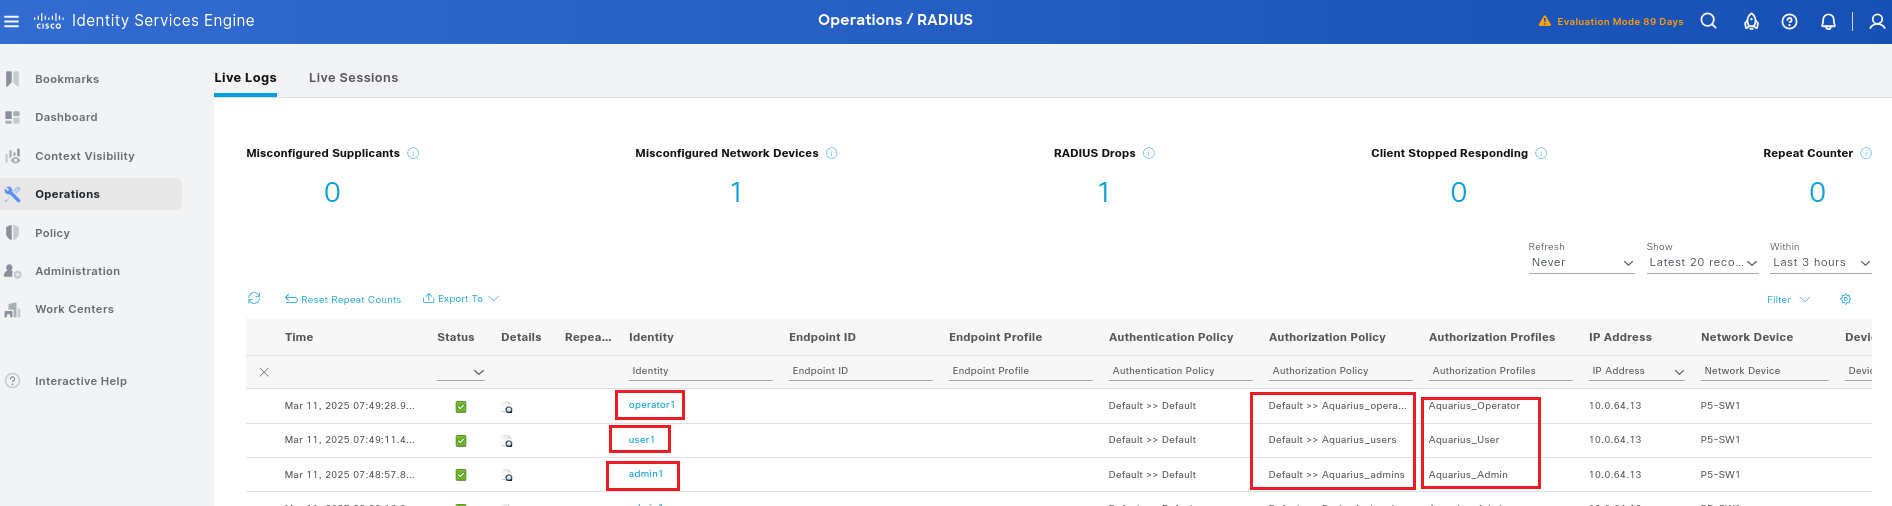
Task: Open the rocket launch icon in header
Action: [1751, 21]
